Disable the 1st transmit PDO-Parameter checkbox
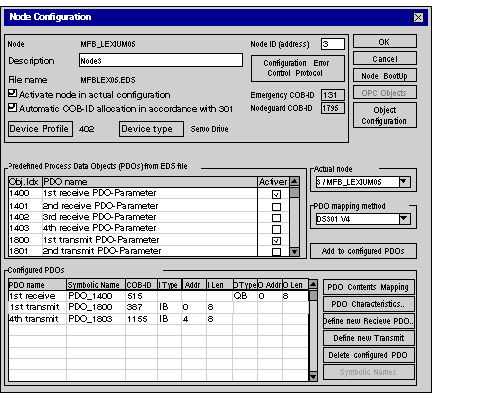 [276, 240]
